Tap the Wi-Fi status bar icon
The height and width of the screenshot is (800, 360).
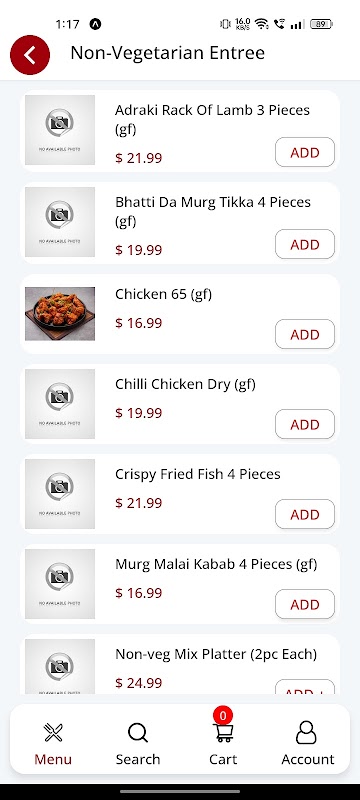(x=262, y=24)
